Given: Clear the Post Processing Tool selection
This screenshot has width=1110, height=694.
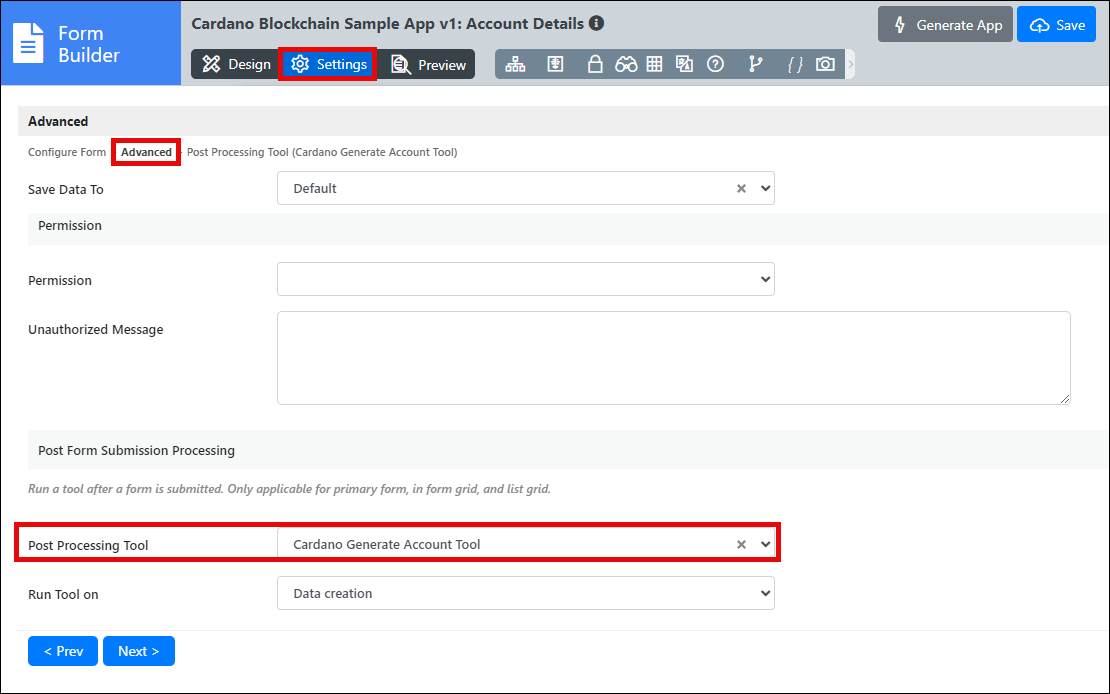Looking at the screenshot, I should 741,545.
